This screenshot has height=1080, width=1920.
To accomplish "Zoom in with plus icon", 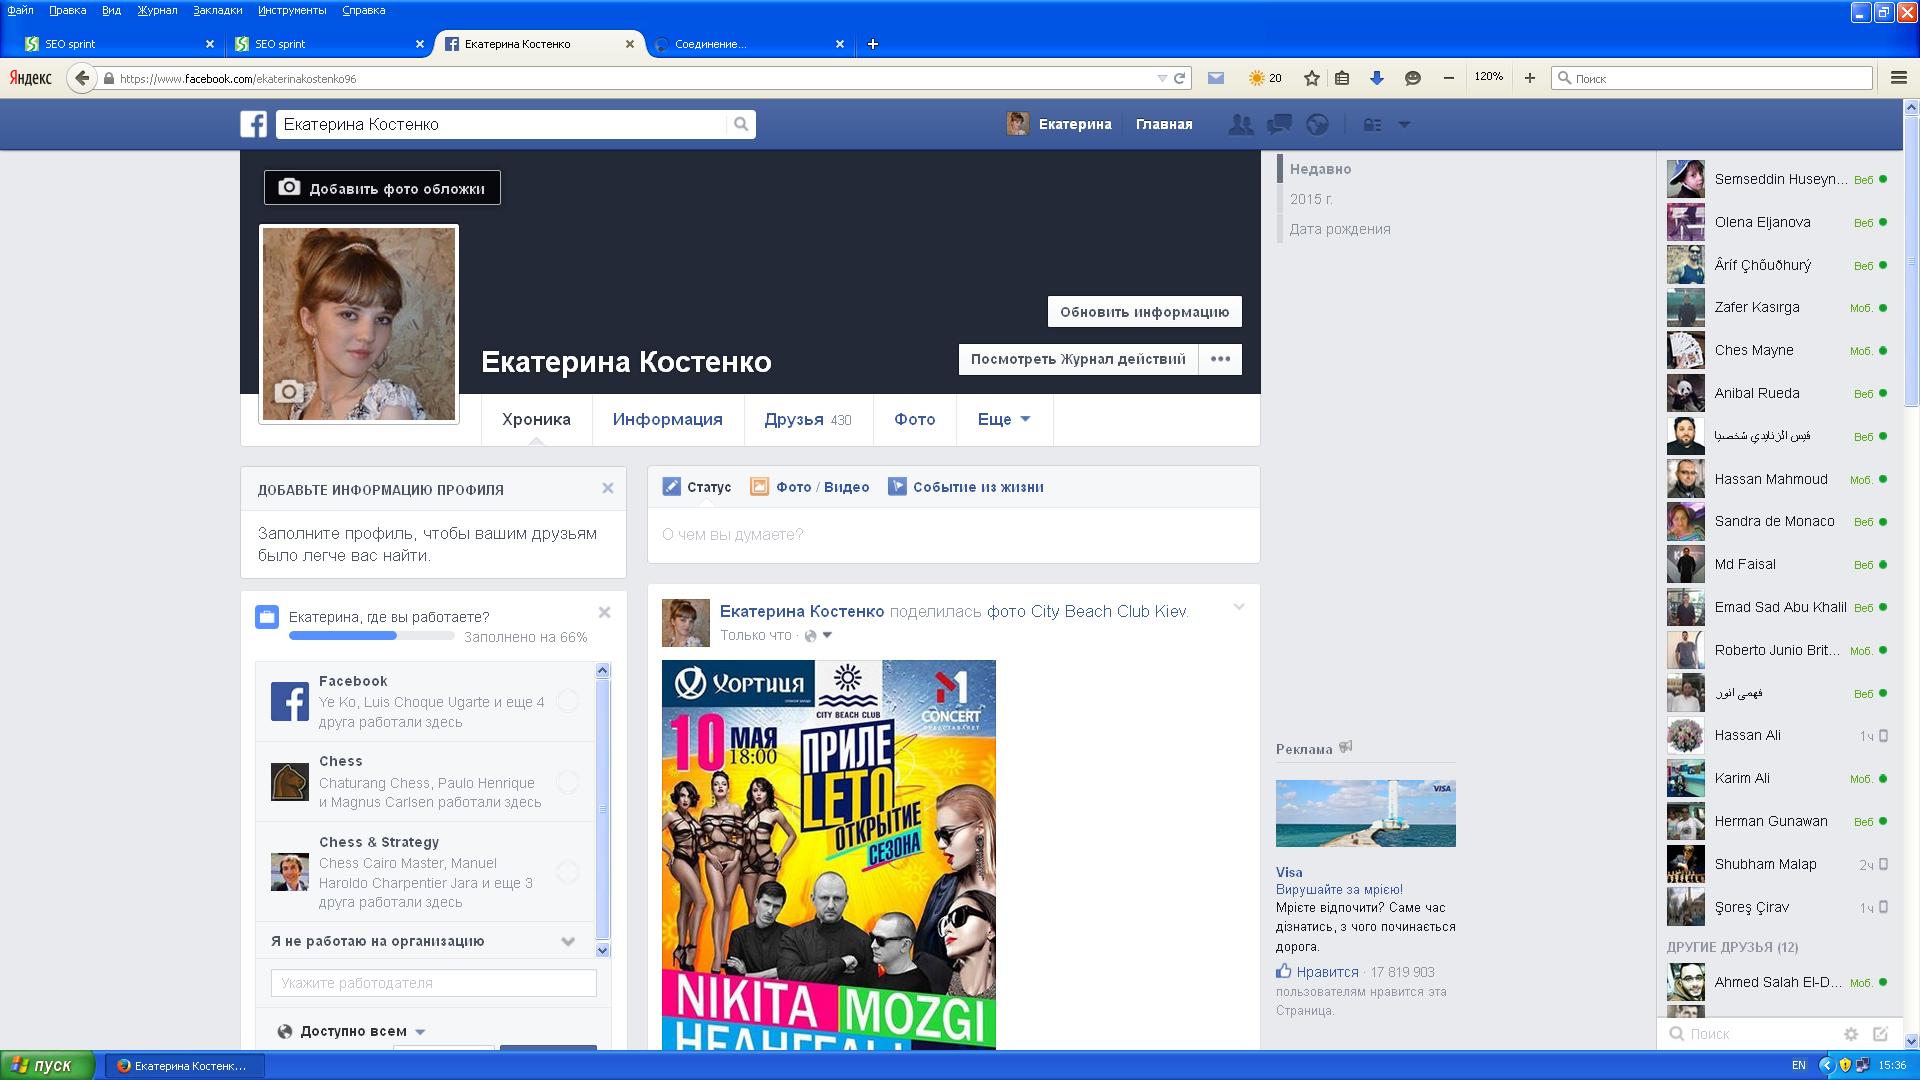I will tap(1529, 78).
